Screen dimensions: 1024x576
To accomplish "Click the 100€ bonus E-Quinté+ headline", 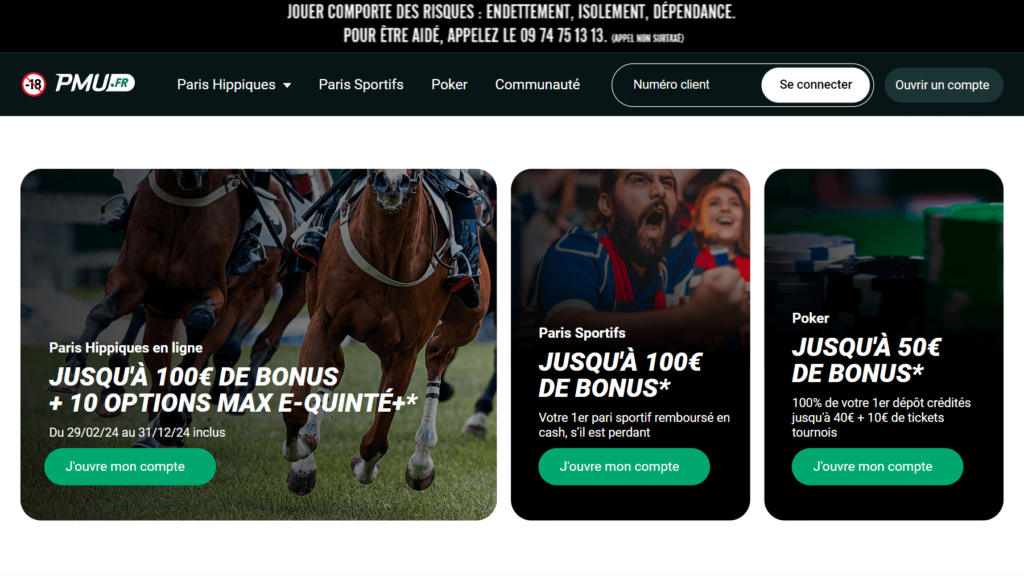I will point(233,390).
